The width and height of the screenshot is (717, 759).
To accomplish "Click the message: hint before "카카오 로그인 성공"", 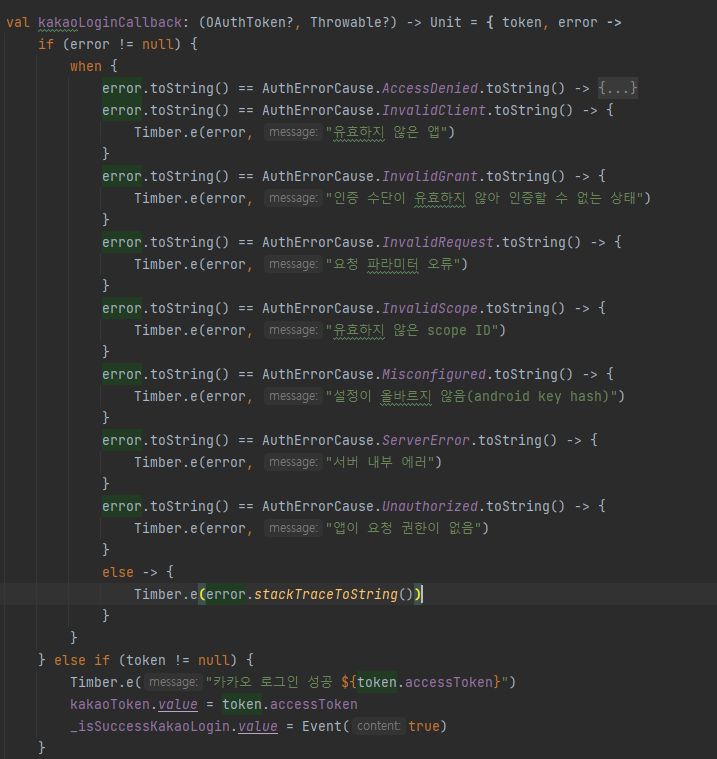I will 173,682.
